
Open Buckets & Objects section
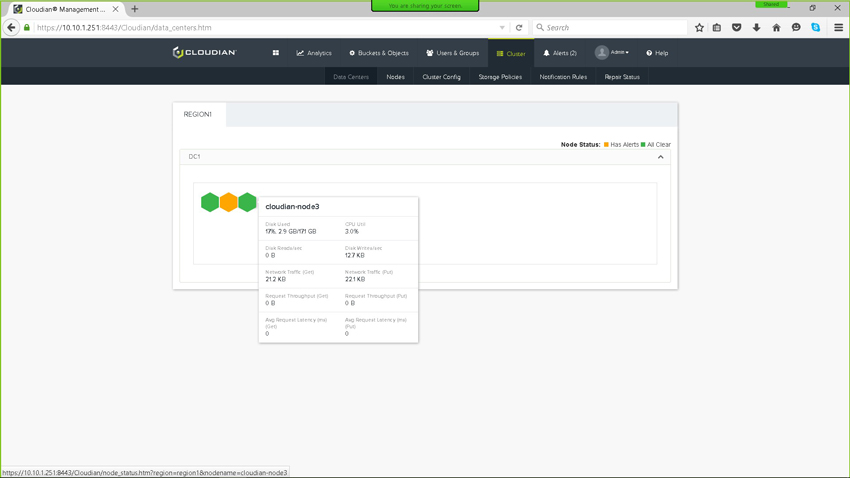[x=379, y=53]
